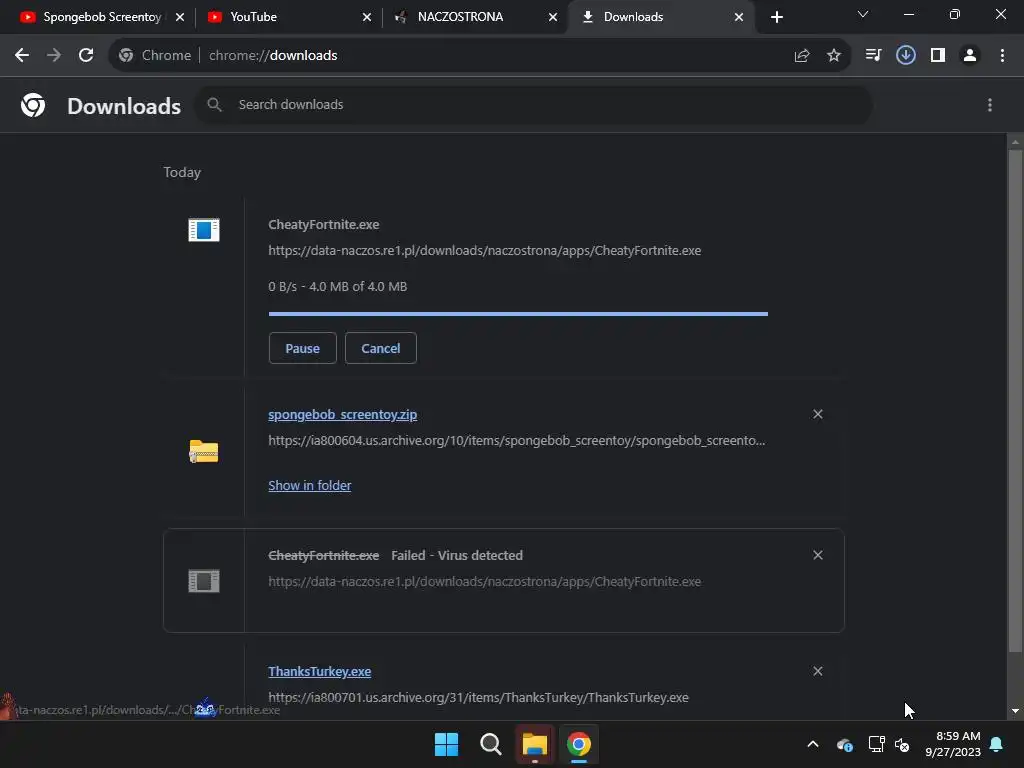Click Show in folder for spongebob_screentoy.zip
The width and height of the screenshot is (1024, 768).
tap(310, 485)
